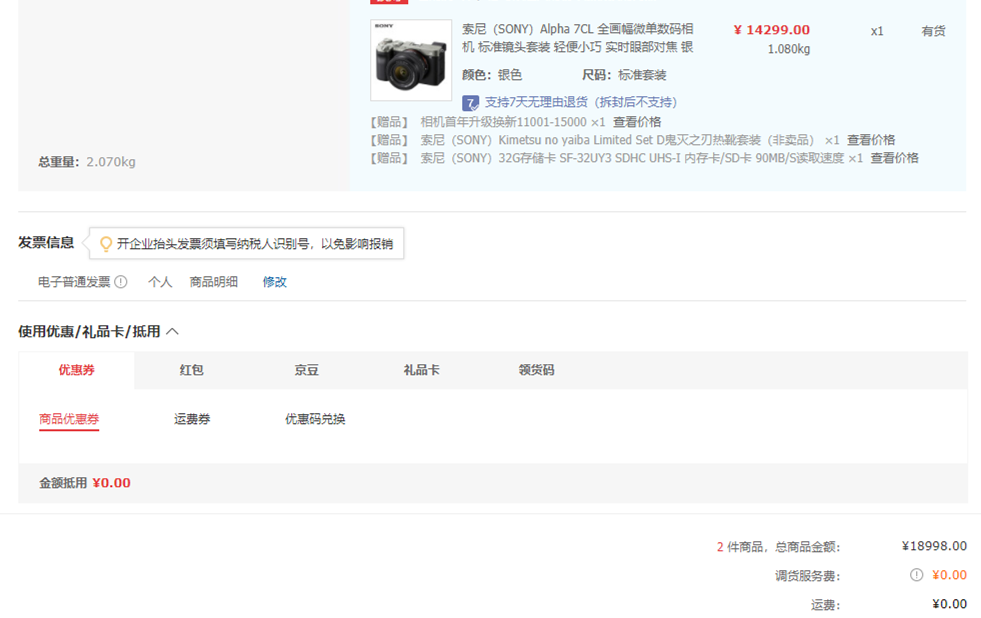Select the 运费券 sub-tab
Viewport: 981px width, 618px height.
(192, 419)
